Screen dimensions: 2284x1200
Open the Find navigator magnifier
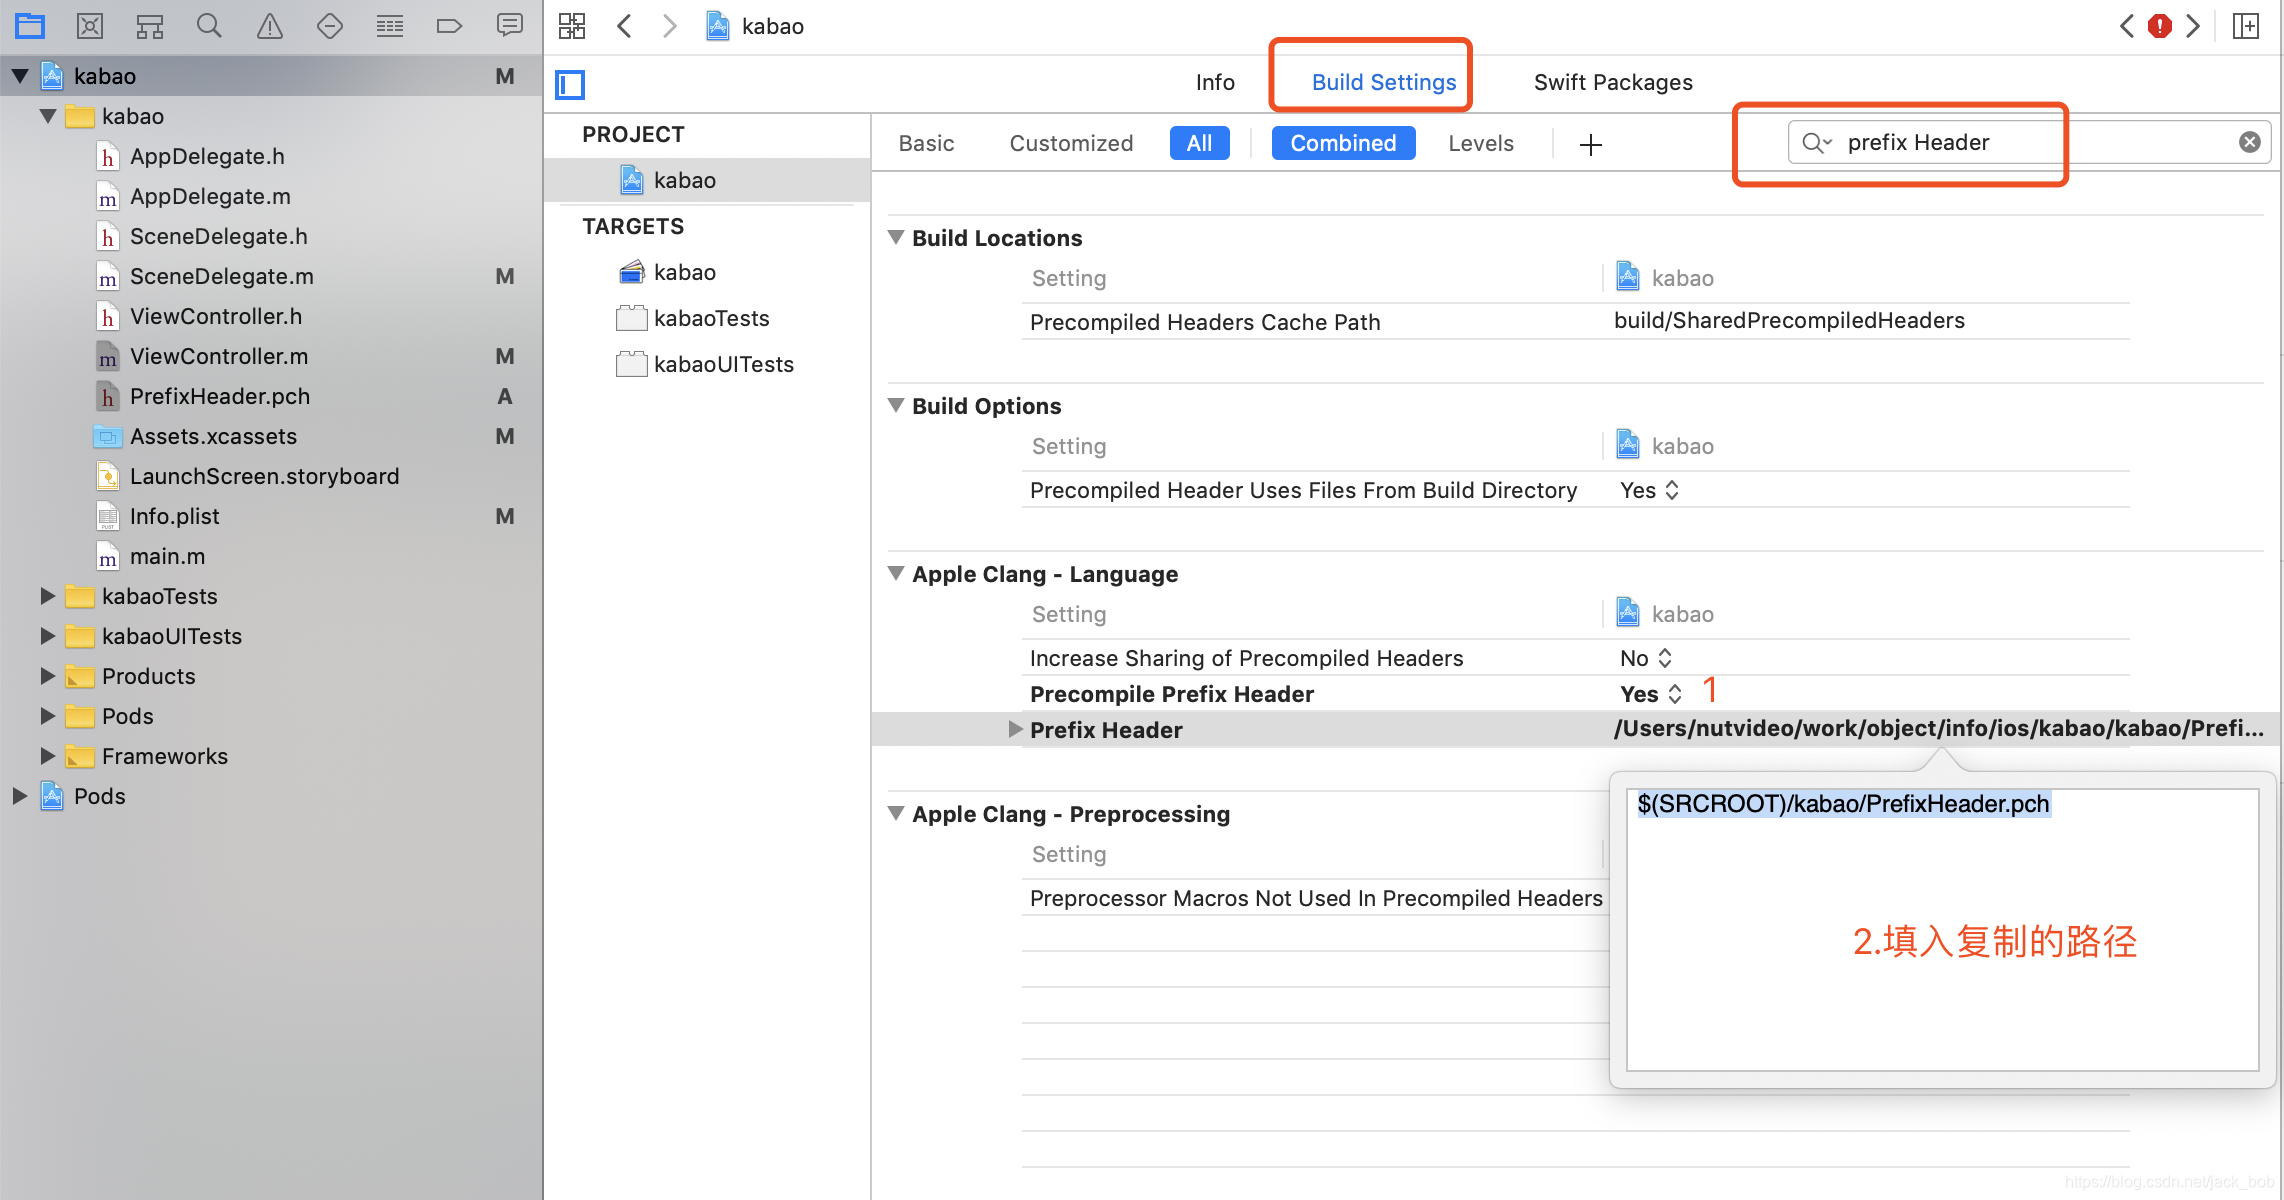[209, 26]
